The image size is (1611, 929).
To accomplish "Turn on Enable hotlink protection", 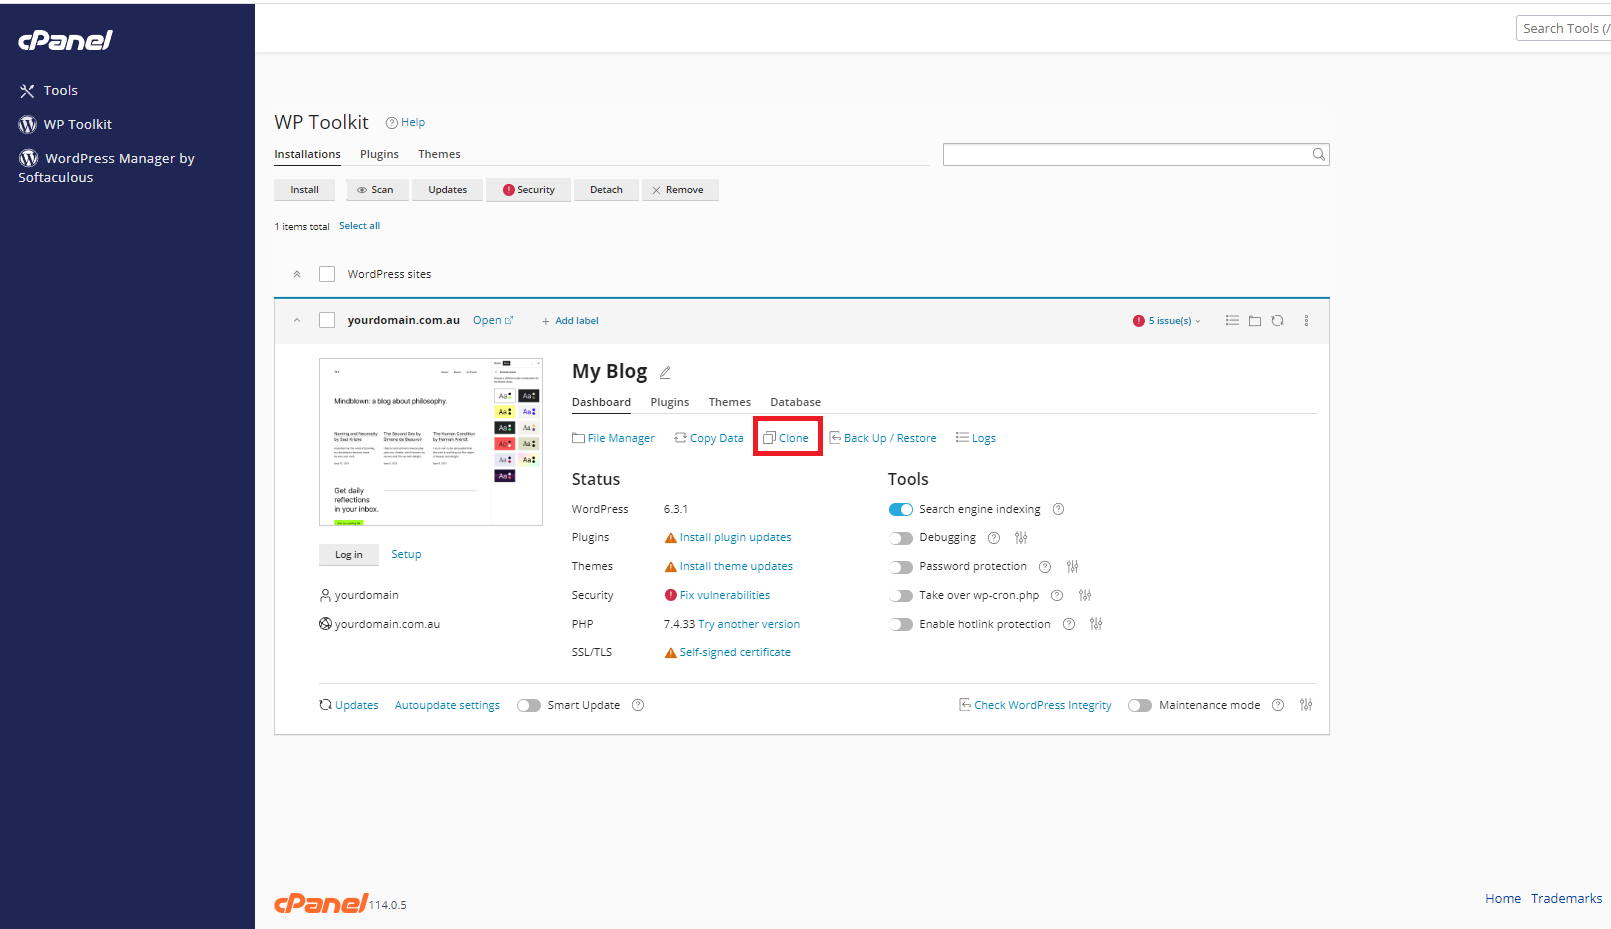I will click(901, 624).
